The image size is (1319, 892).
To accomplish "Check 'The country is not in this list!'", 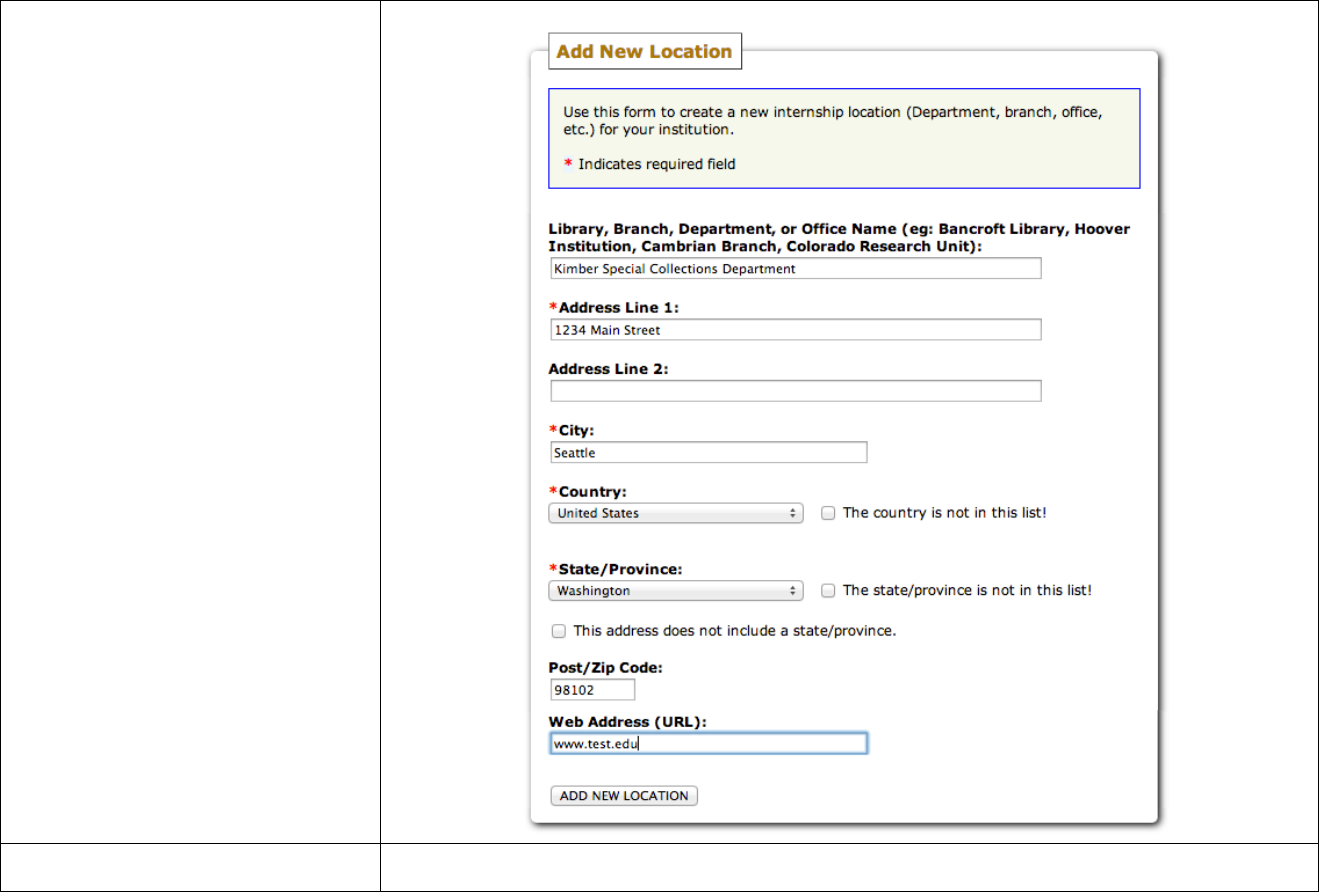I will tap(828, 513).
